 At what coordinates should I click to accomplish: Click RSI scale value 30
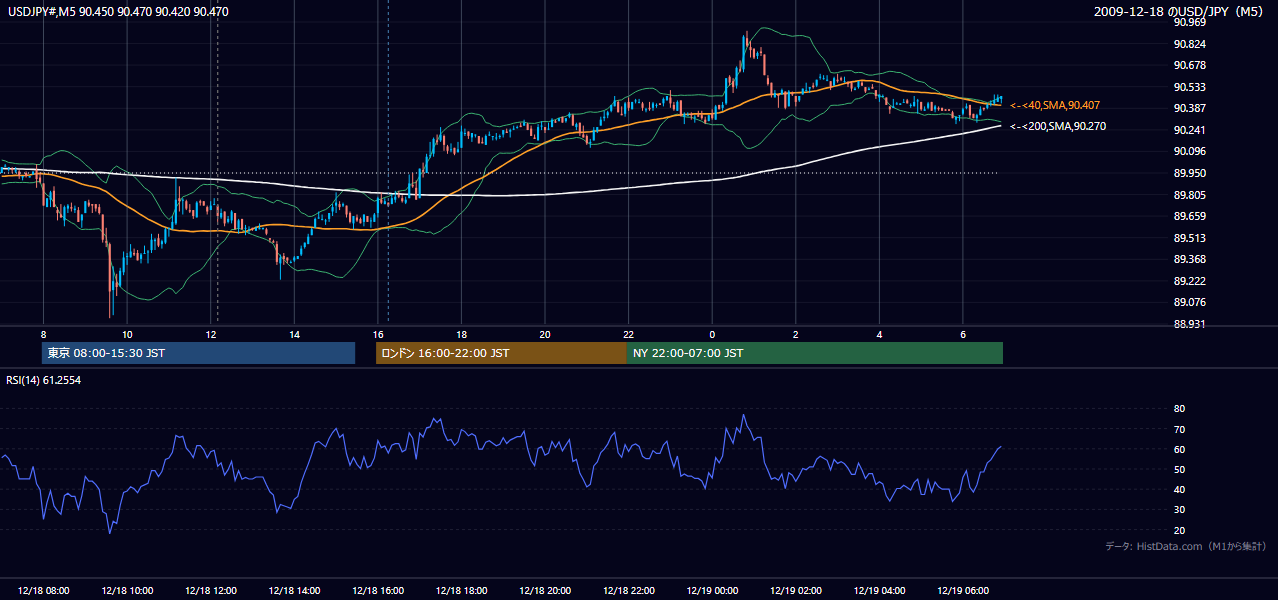(x=1179, y=510)
